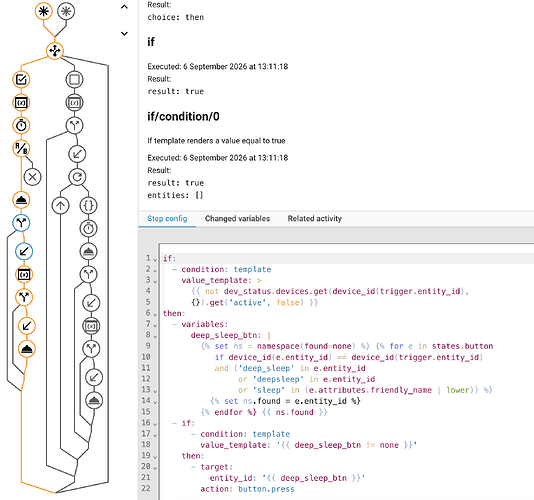Select the grey untriggered trigger node
Screen dimensions: 534x500
pyautogui.click(x=66, y=11)
